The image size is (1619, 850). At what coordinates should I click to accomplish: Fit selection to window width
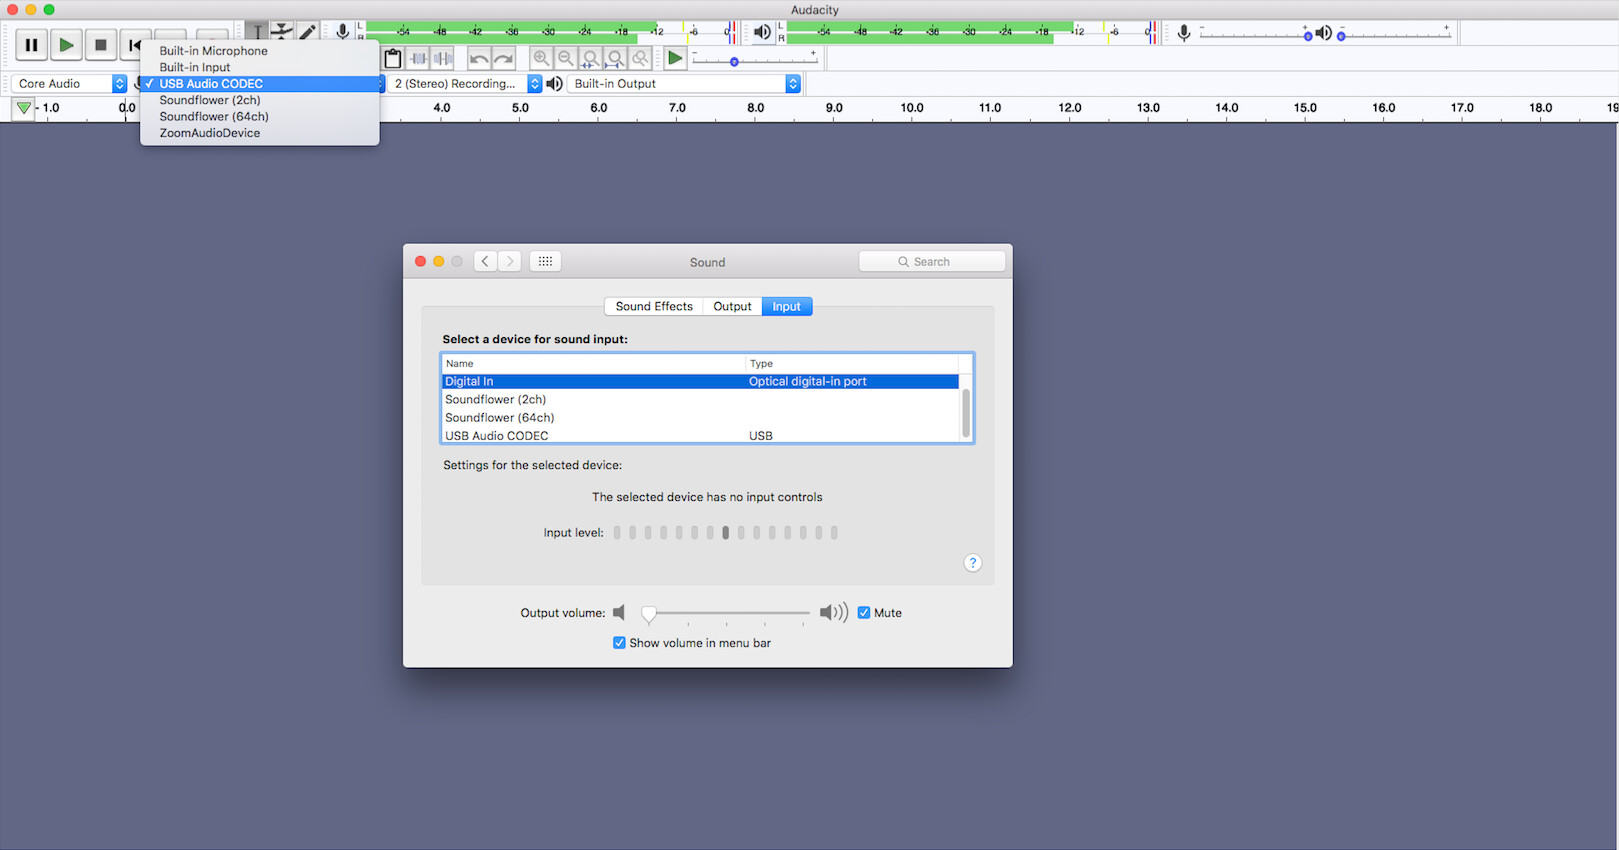coord(591,59)
